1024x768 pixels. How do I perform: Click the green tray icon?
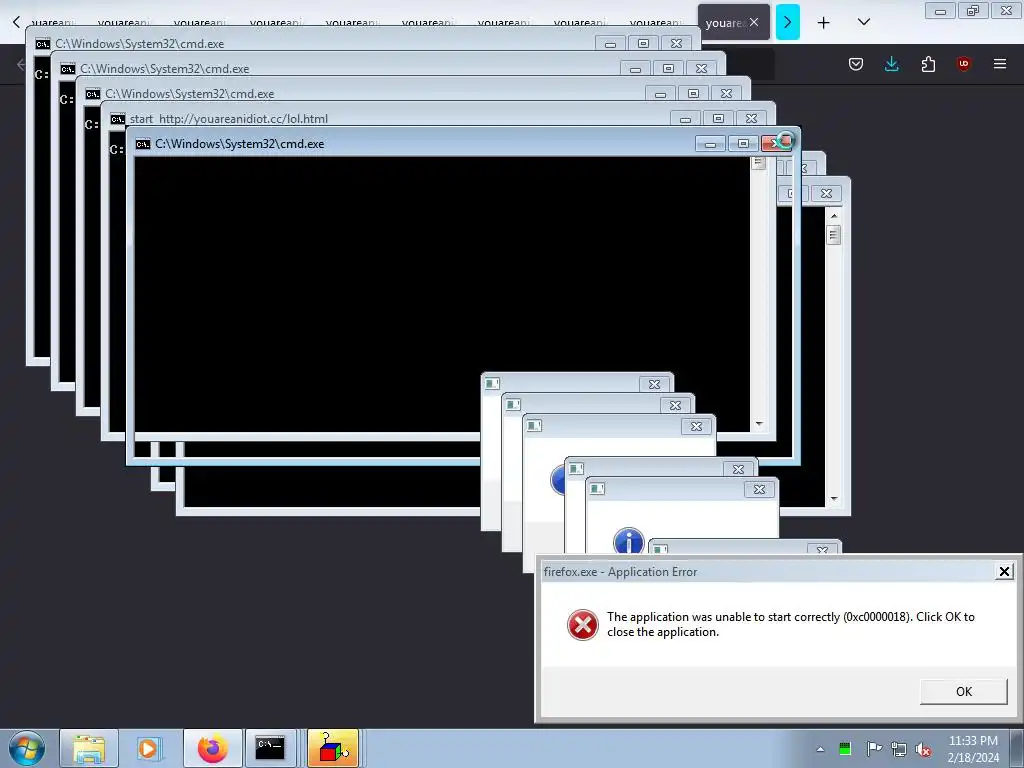pyautogui.click(x=845, y=749)
